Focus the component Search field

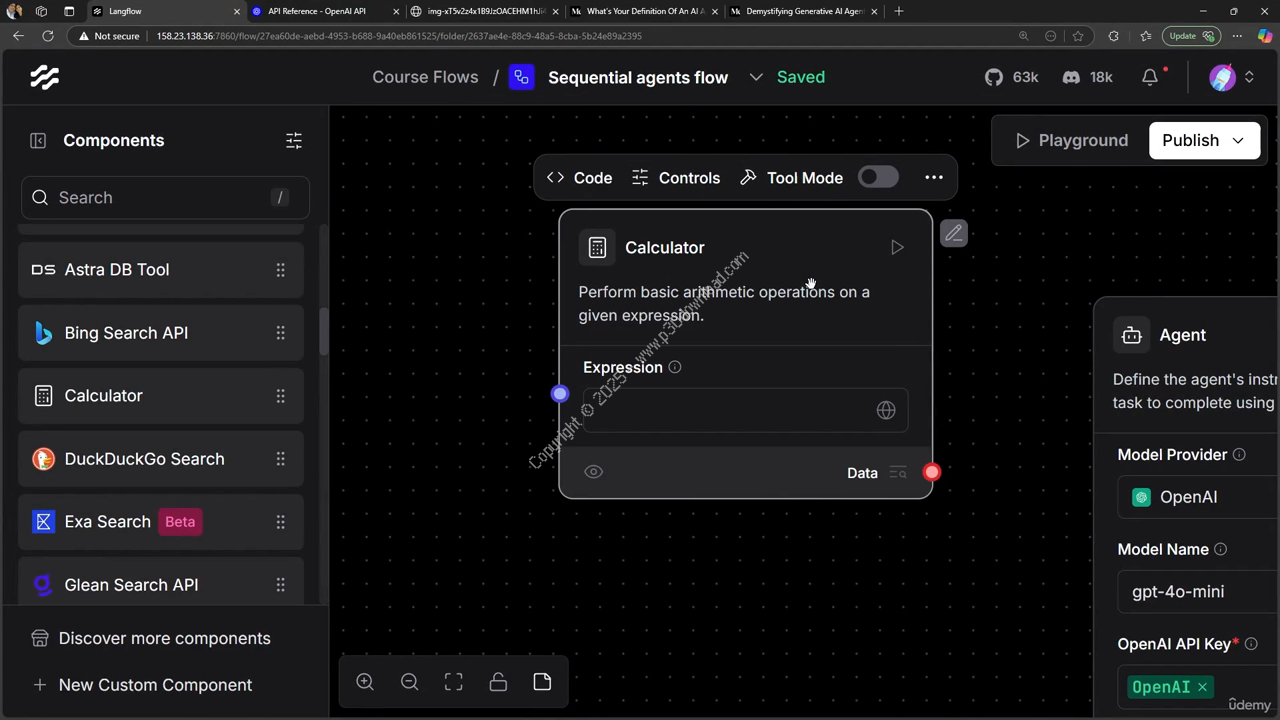point(165,198)
